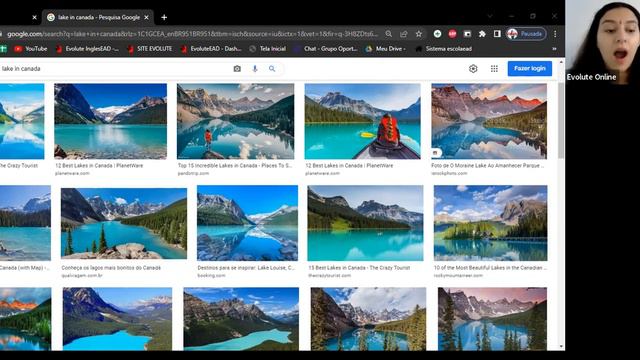
Task: Open Lake Louise booking.com image thumbnail
Action: [247, 223]
